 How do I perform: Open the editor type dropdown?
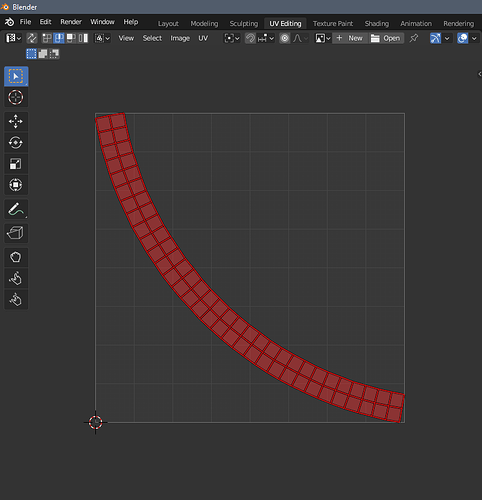coord(13,38)
